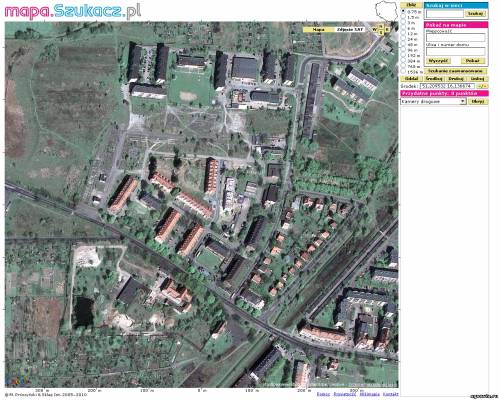
Task: Click the Pokaż button under address fields
Action: click(x=473, y=61)
